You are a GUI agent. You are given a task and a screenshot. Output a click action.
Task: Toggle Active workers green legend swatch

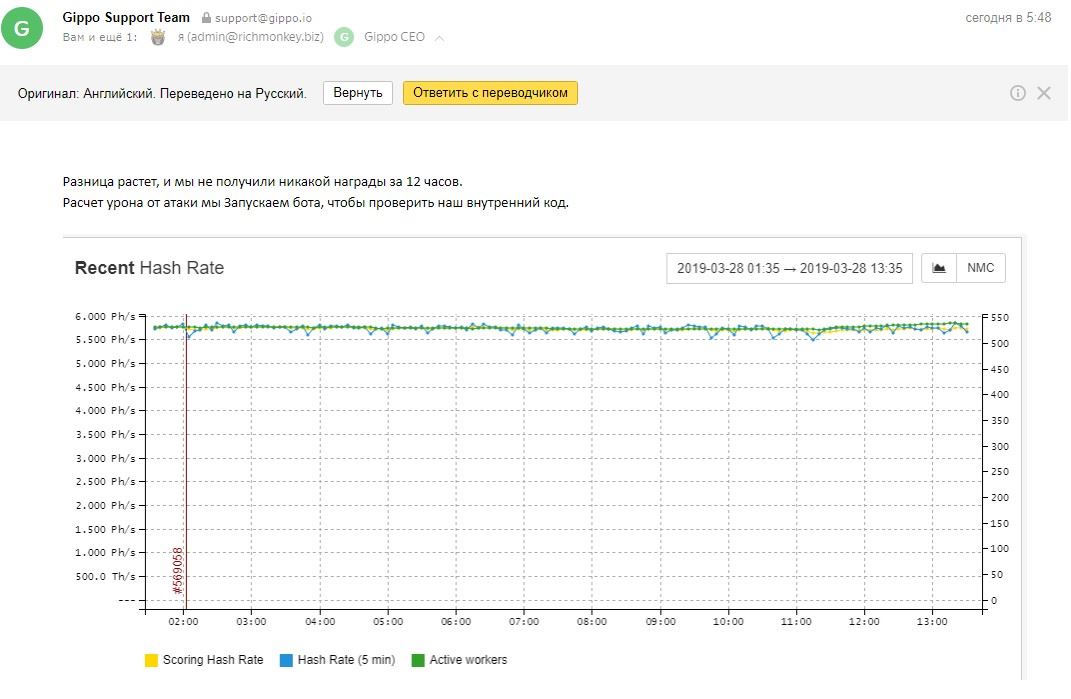[418, 660]
